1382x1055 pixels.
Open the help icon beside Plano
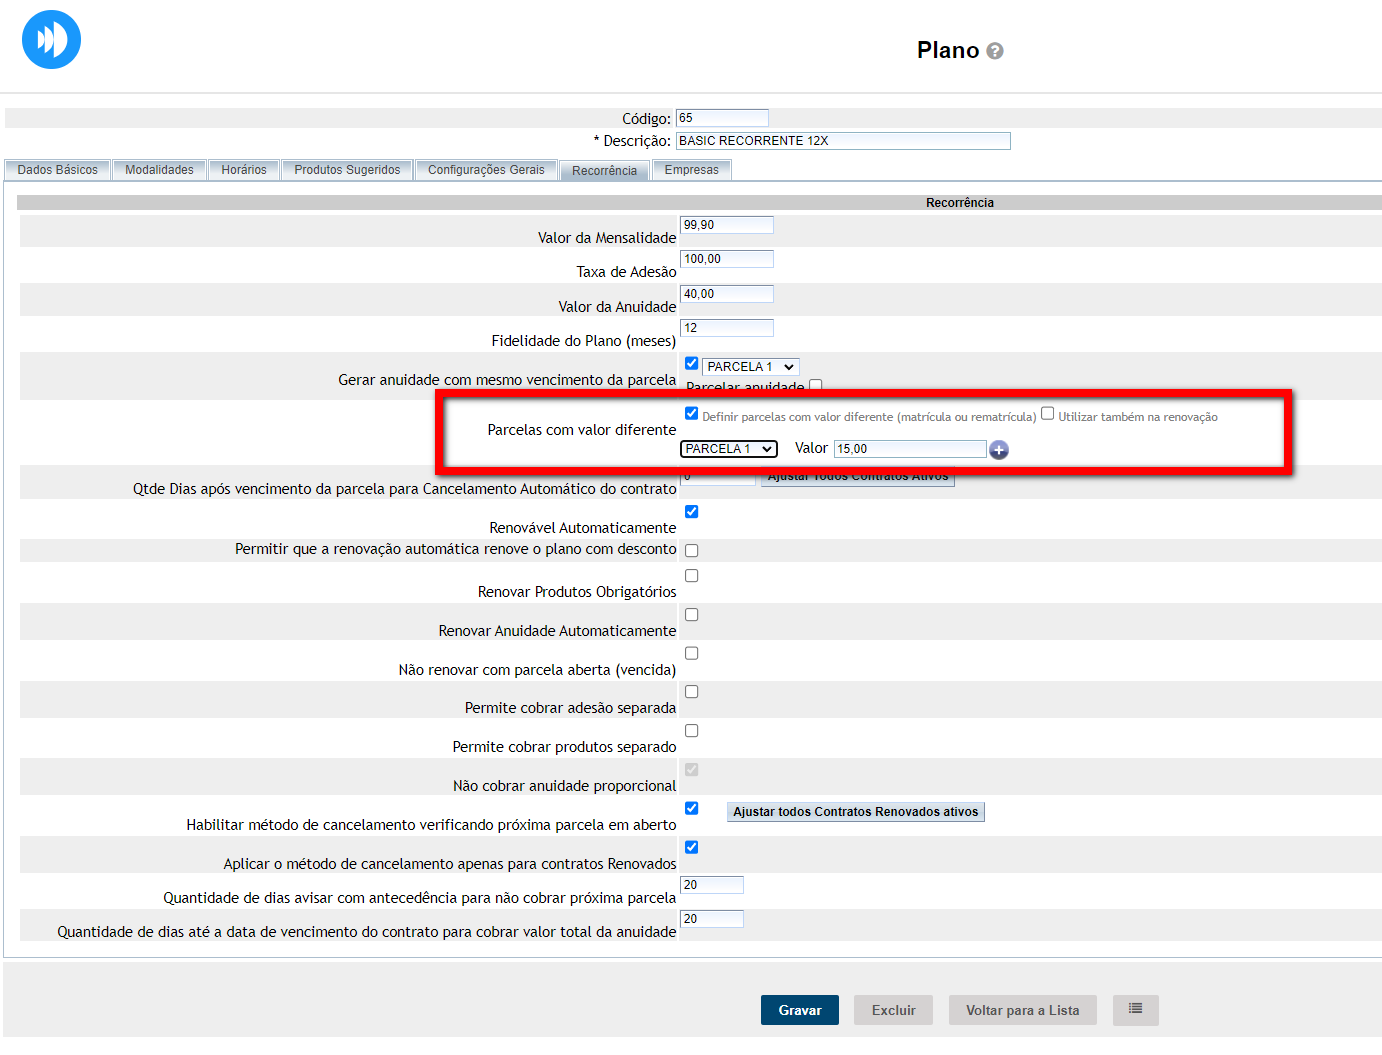(994, 51)
